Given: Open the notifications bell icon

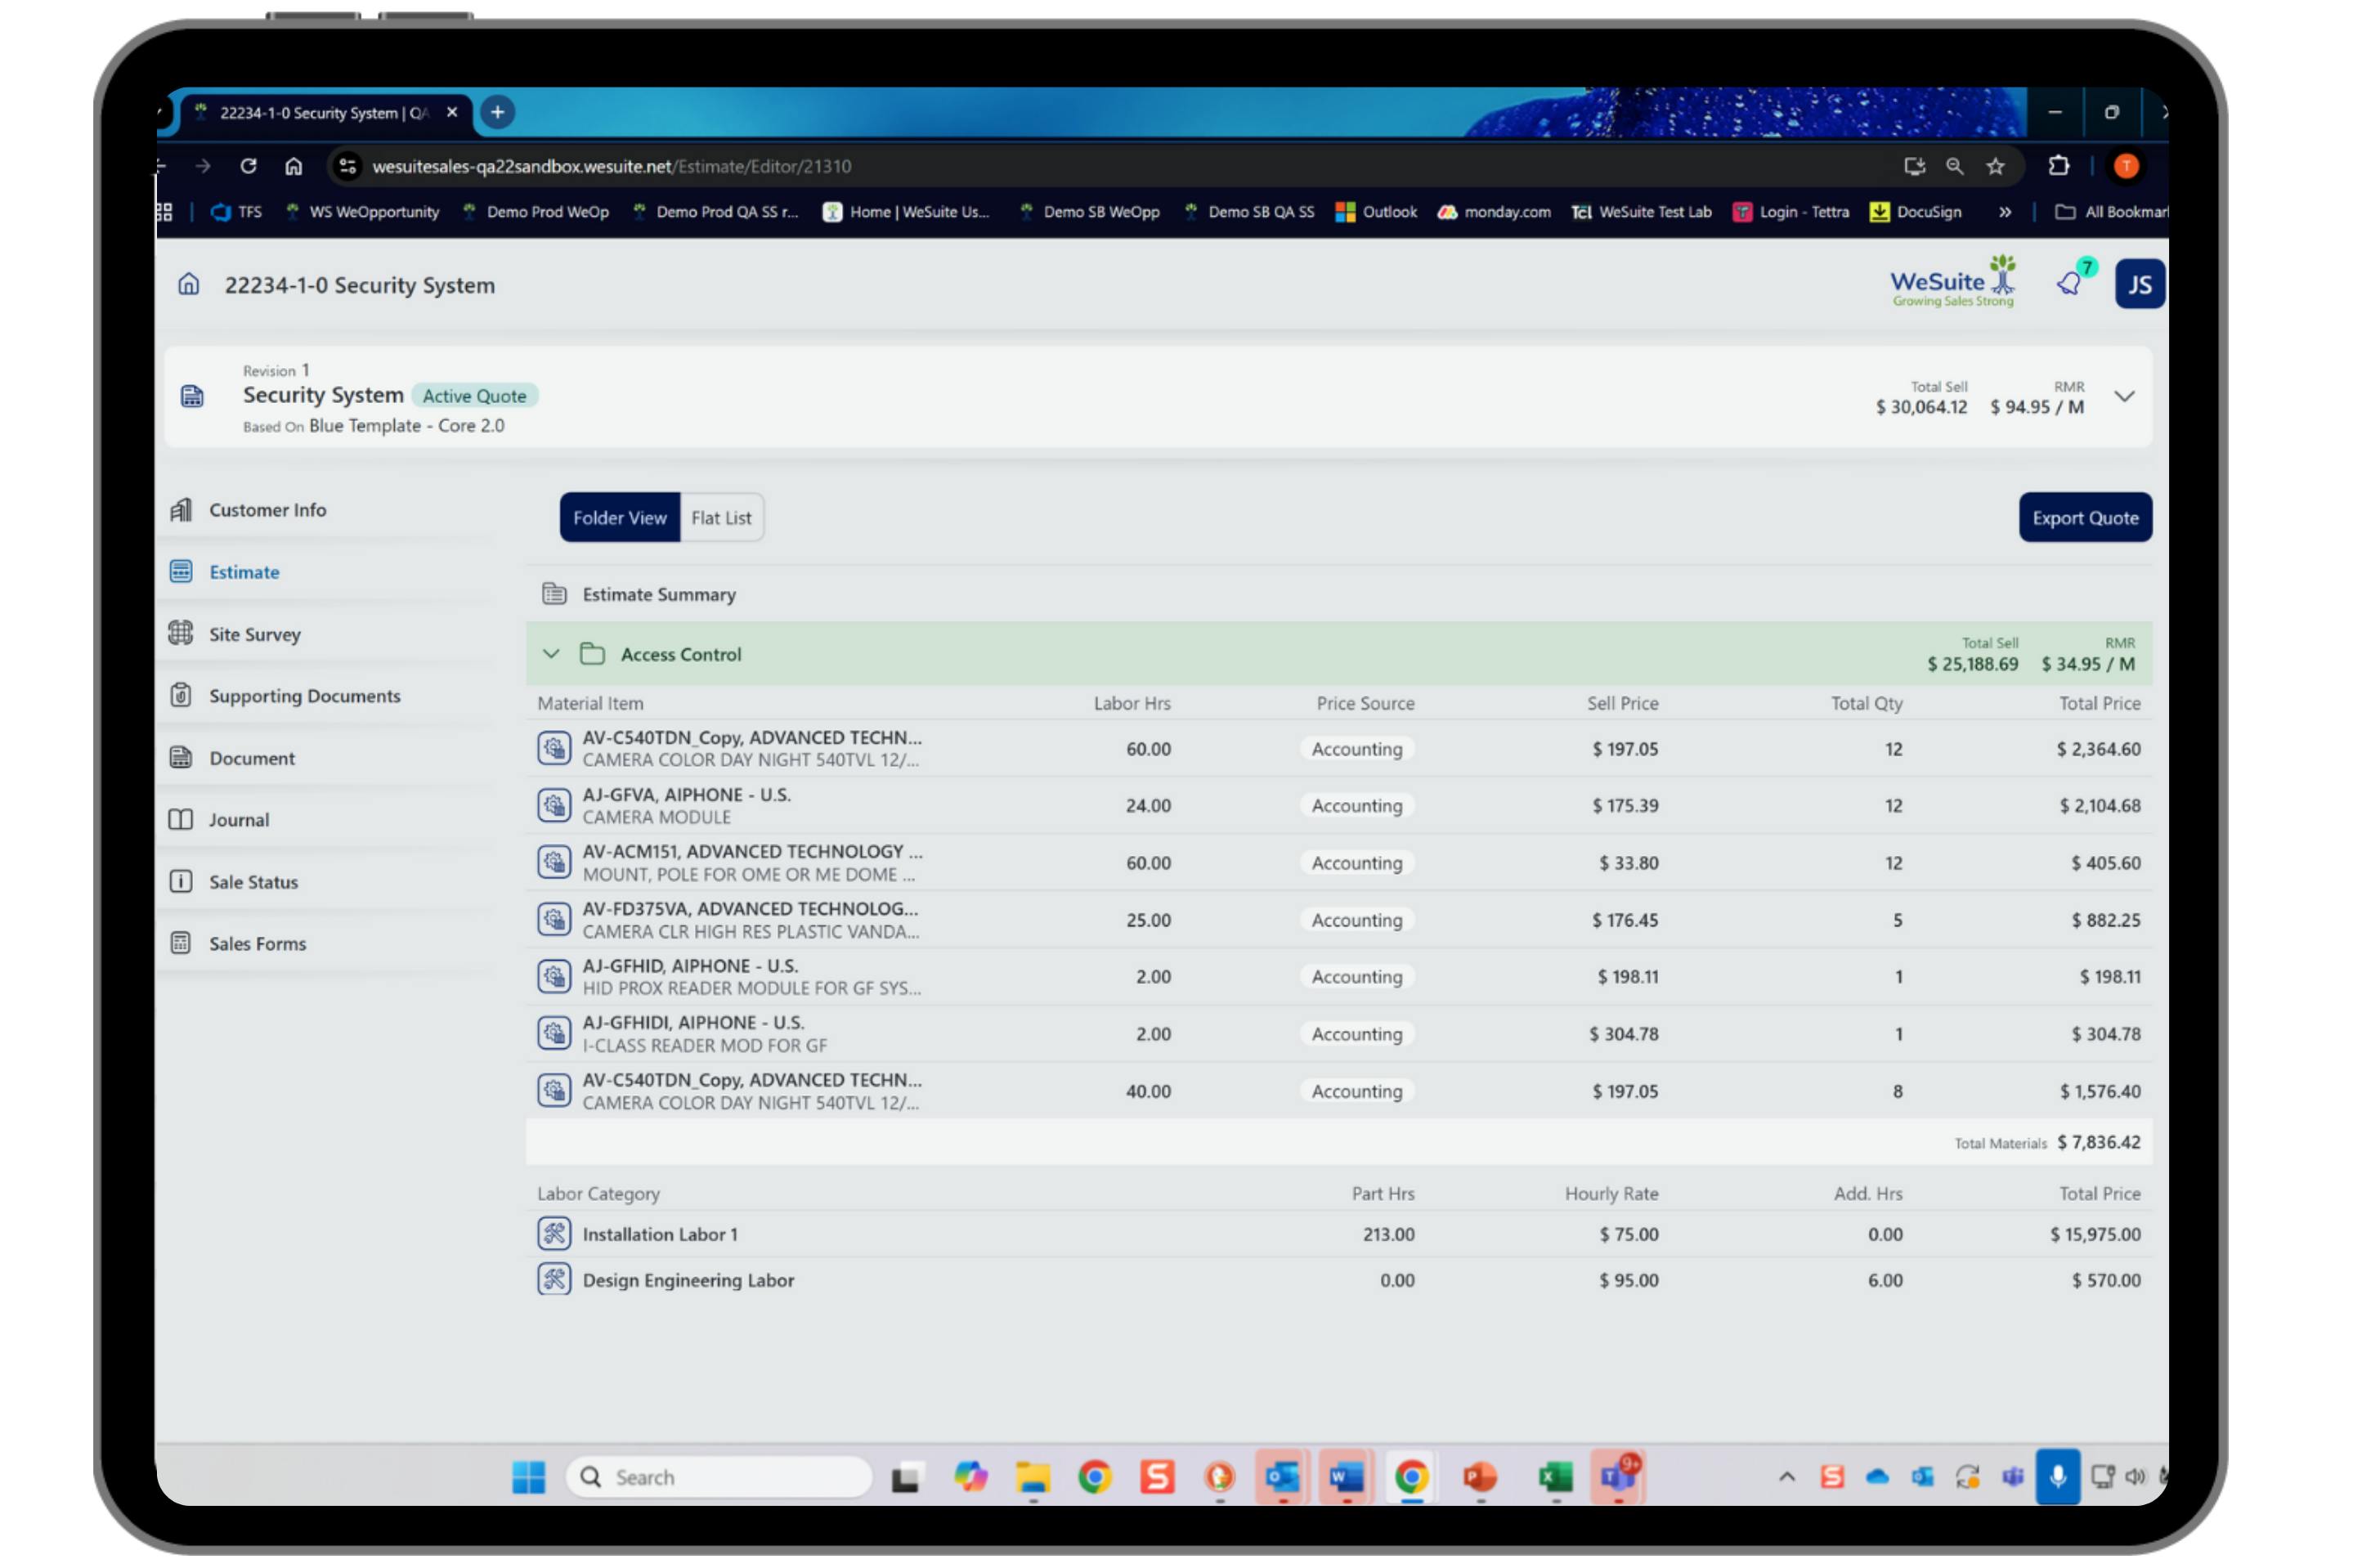Looking at the screenshot, I should pyautogui.click(x=2069, y=284).
